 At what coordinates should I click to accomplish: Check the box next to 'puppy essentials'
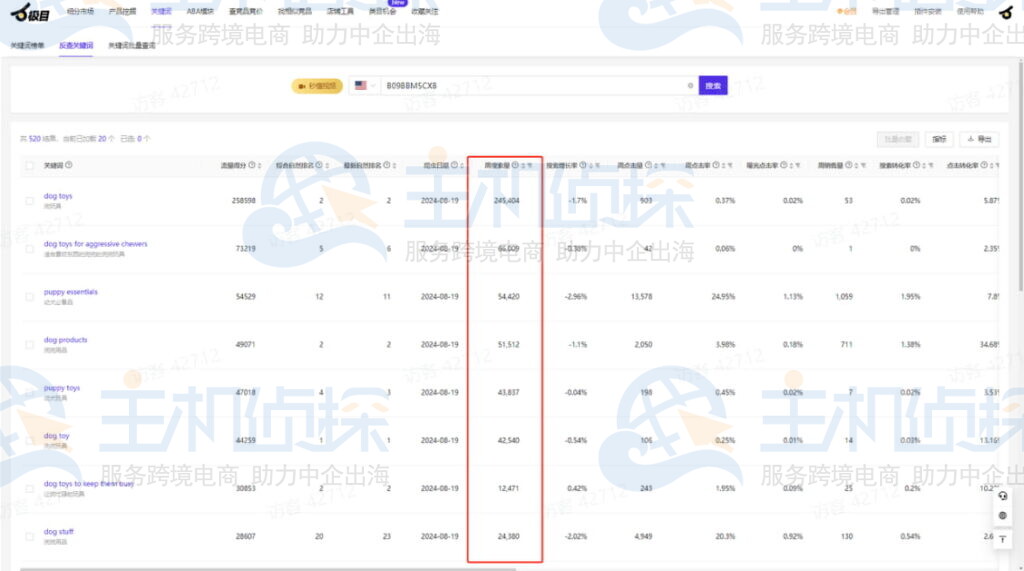coord(30,297)
